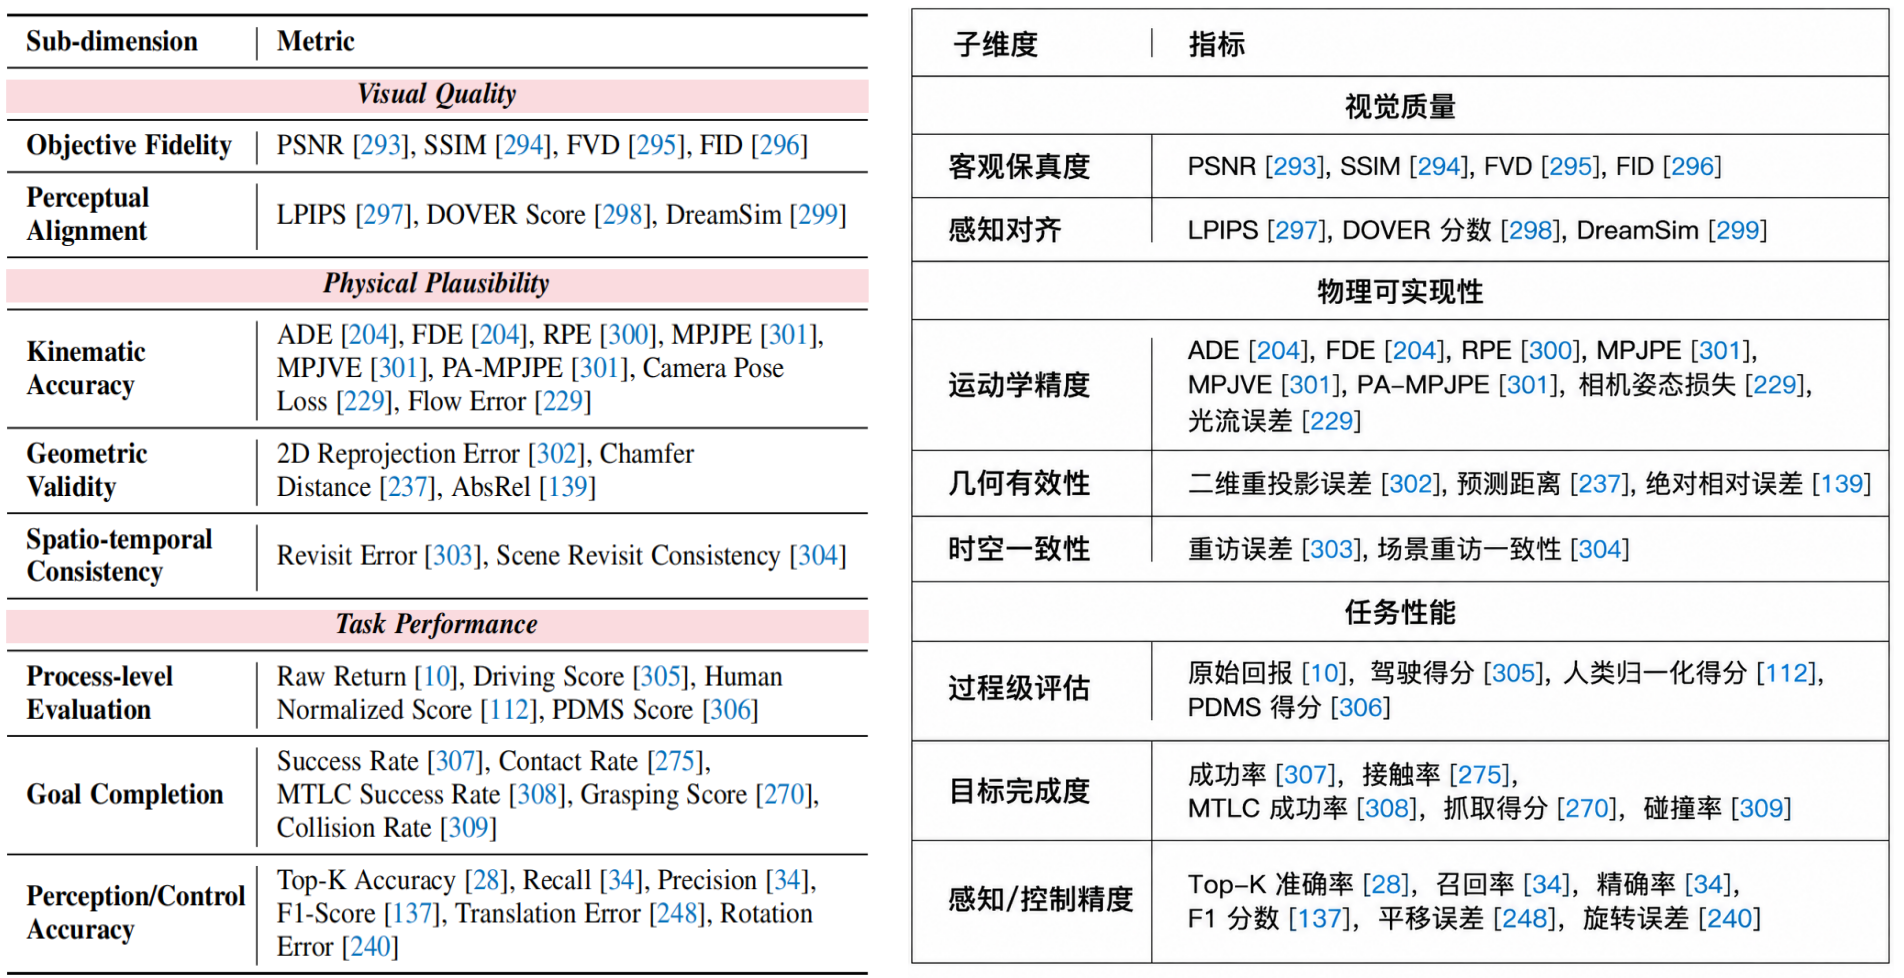Open citation [248] after Translation Error
1904x978 pixels.
[x=678, y=914]
